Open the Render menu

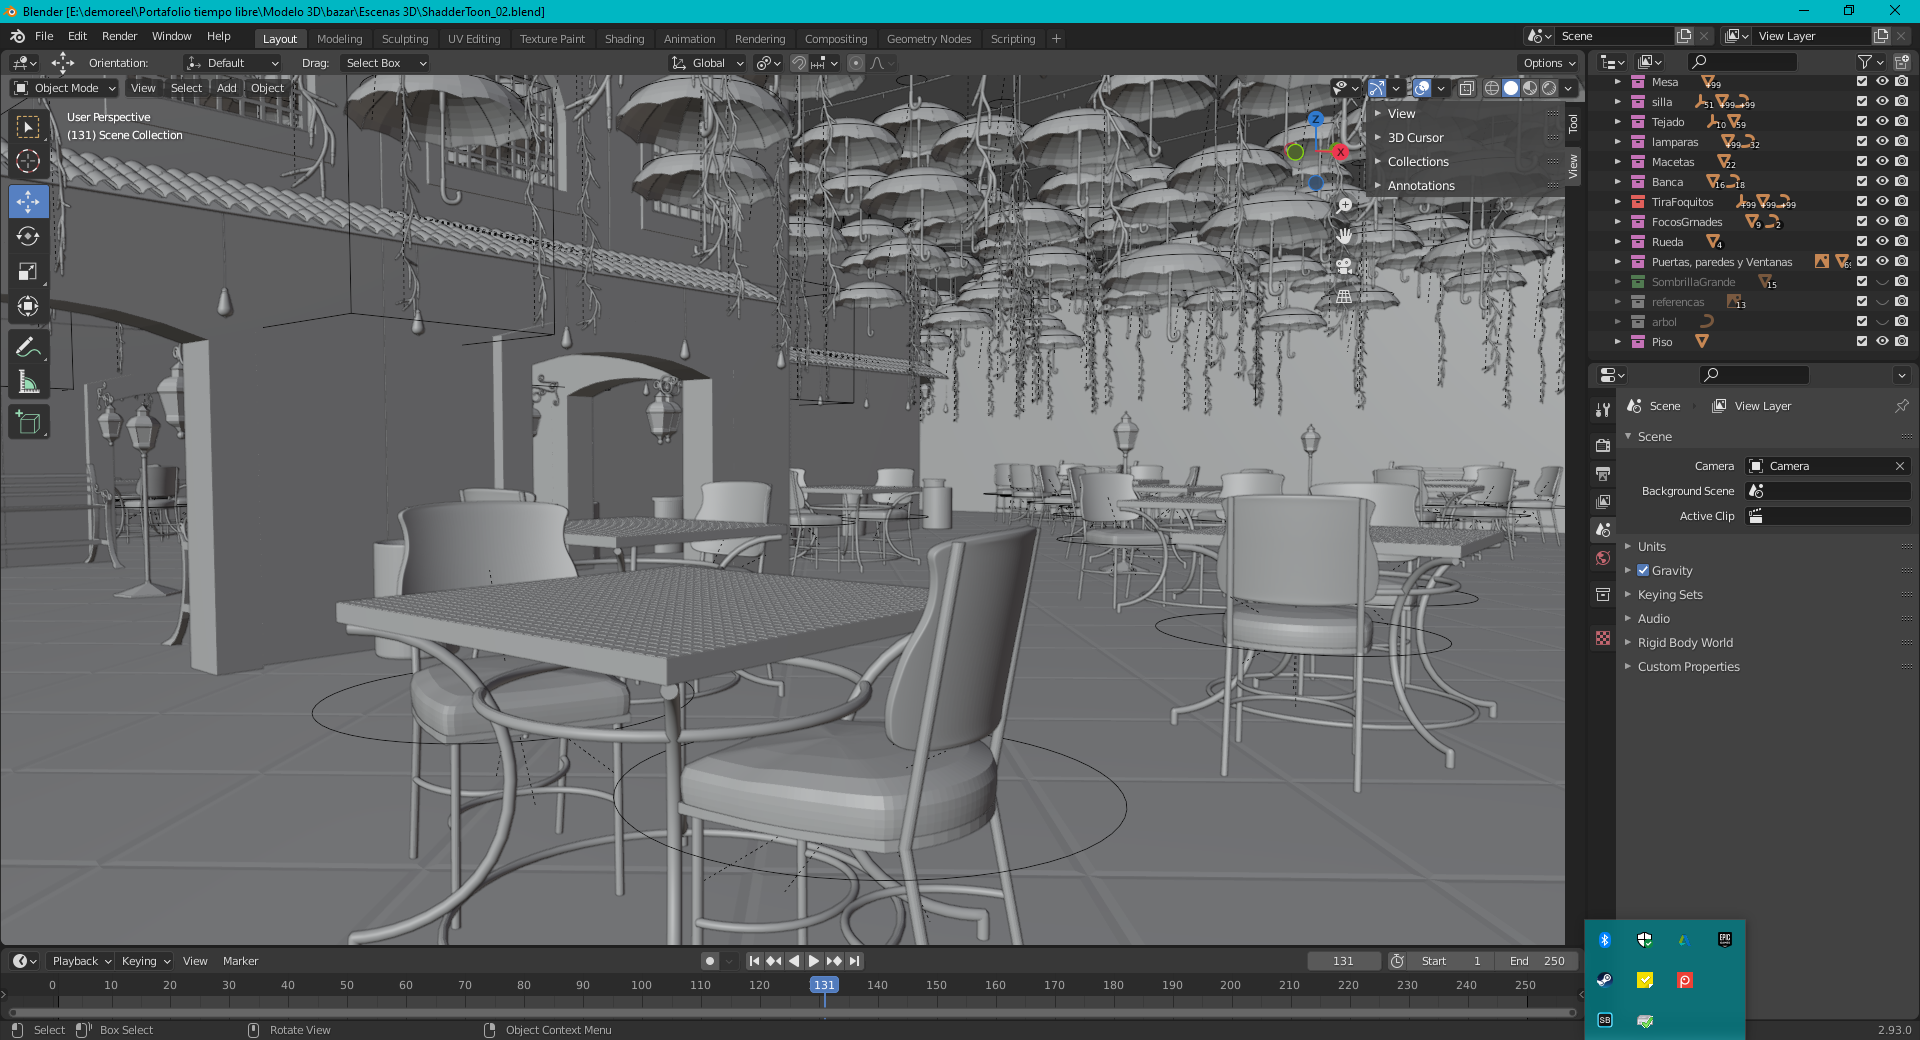119,36
